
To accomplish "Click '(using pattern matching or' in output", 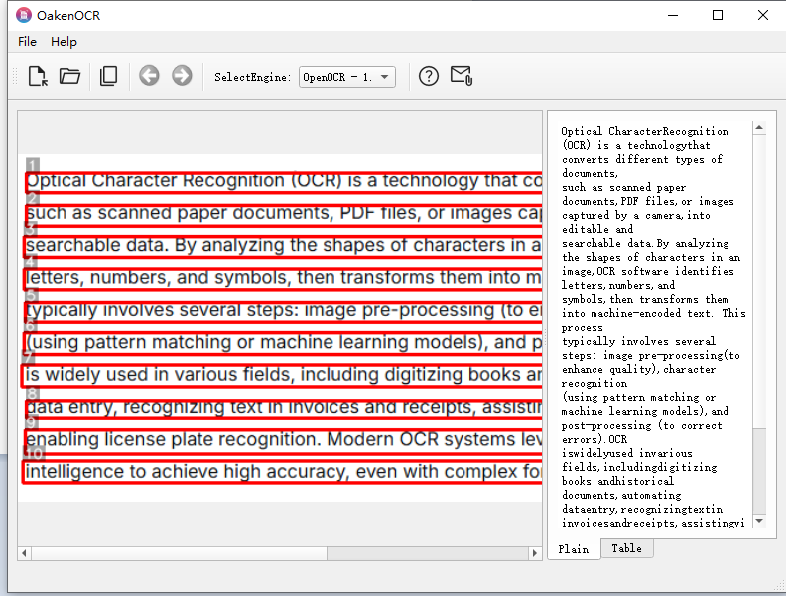I will tap(639, 398).
